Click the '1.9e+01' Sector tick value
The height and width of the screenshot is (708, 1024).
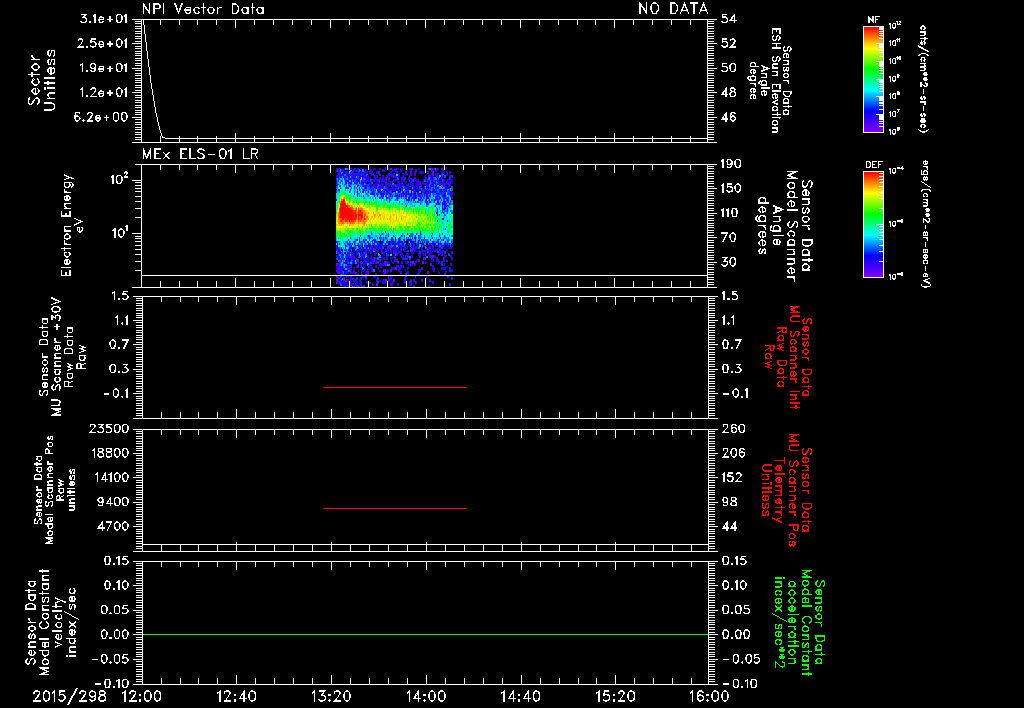click(x=101, y=68)
